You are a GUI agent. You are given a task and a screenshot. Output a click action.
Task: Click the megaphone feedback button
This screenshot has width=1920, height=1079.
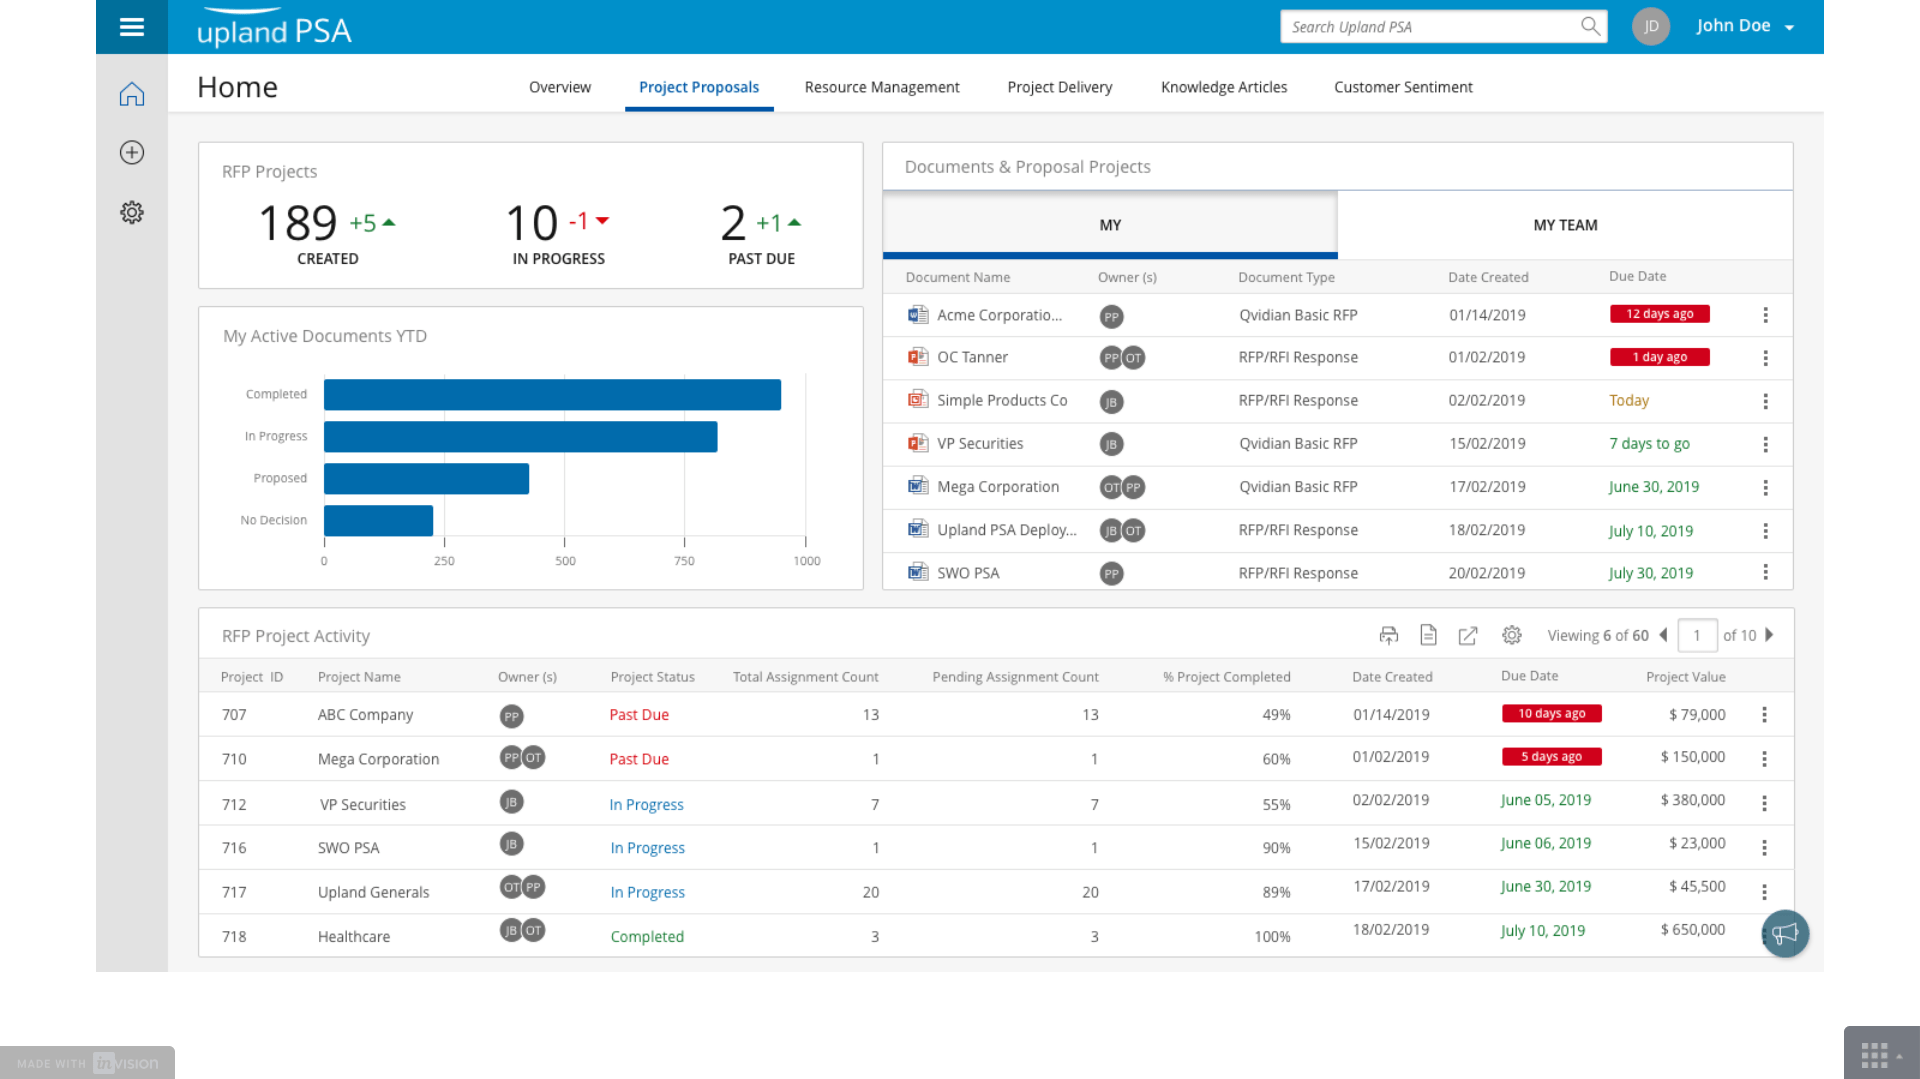click(1785, 934)
